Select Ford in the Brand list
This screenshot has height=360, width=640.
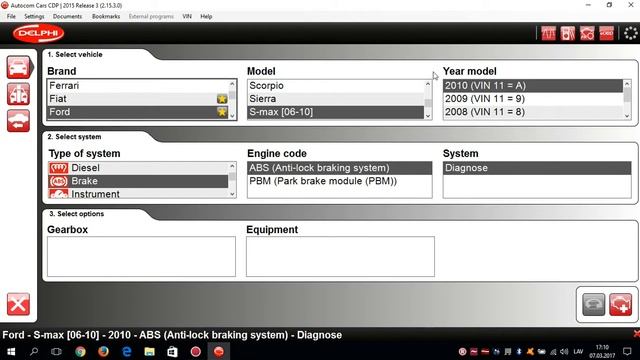click(138, 112)
